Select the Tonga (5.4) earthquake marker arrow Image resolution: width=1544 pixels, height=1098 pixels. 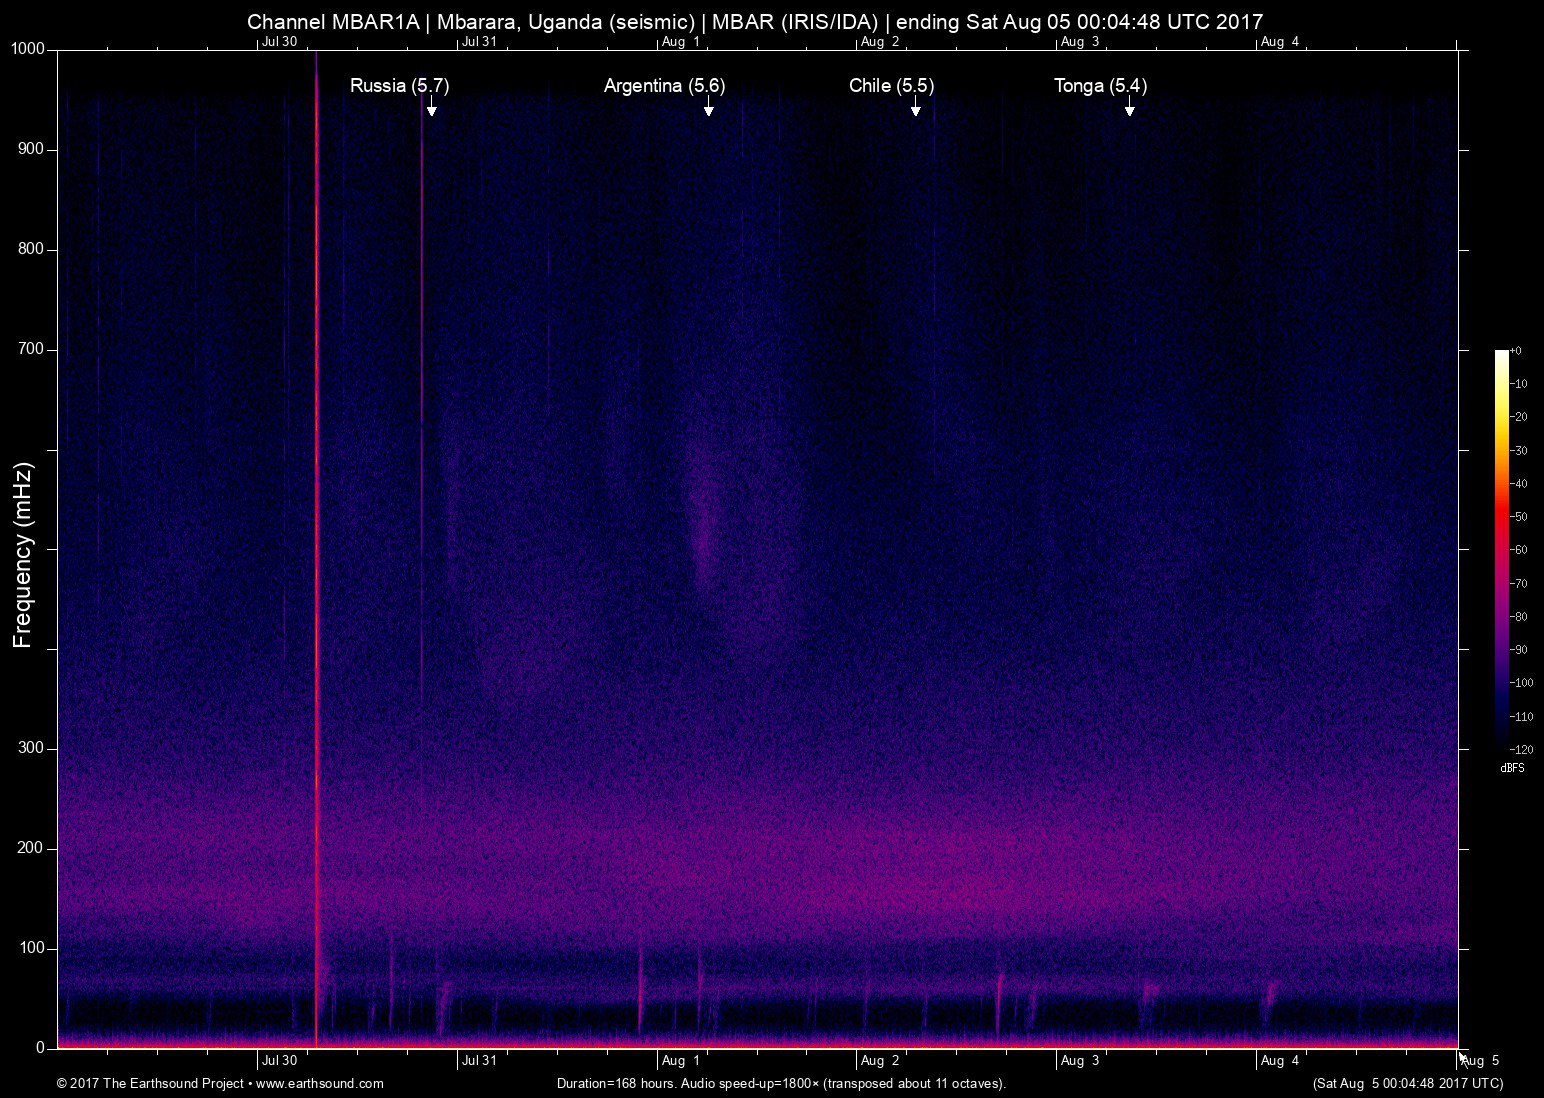1130,110
